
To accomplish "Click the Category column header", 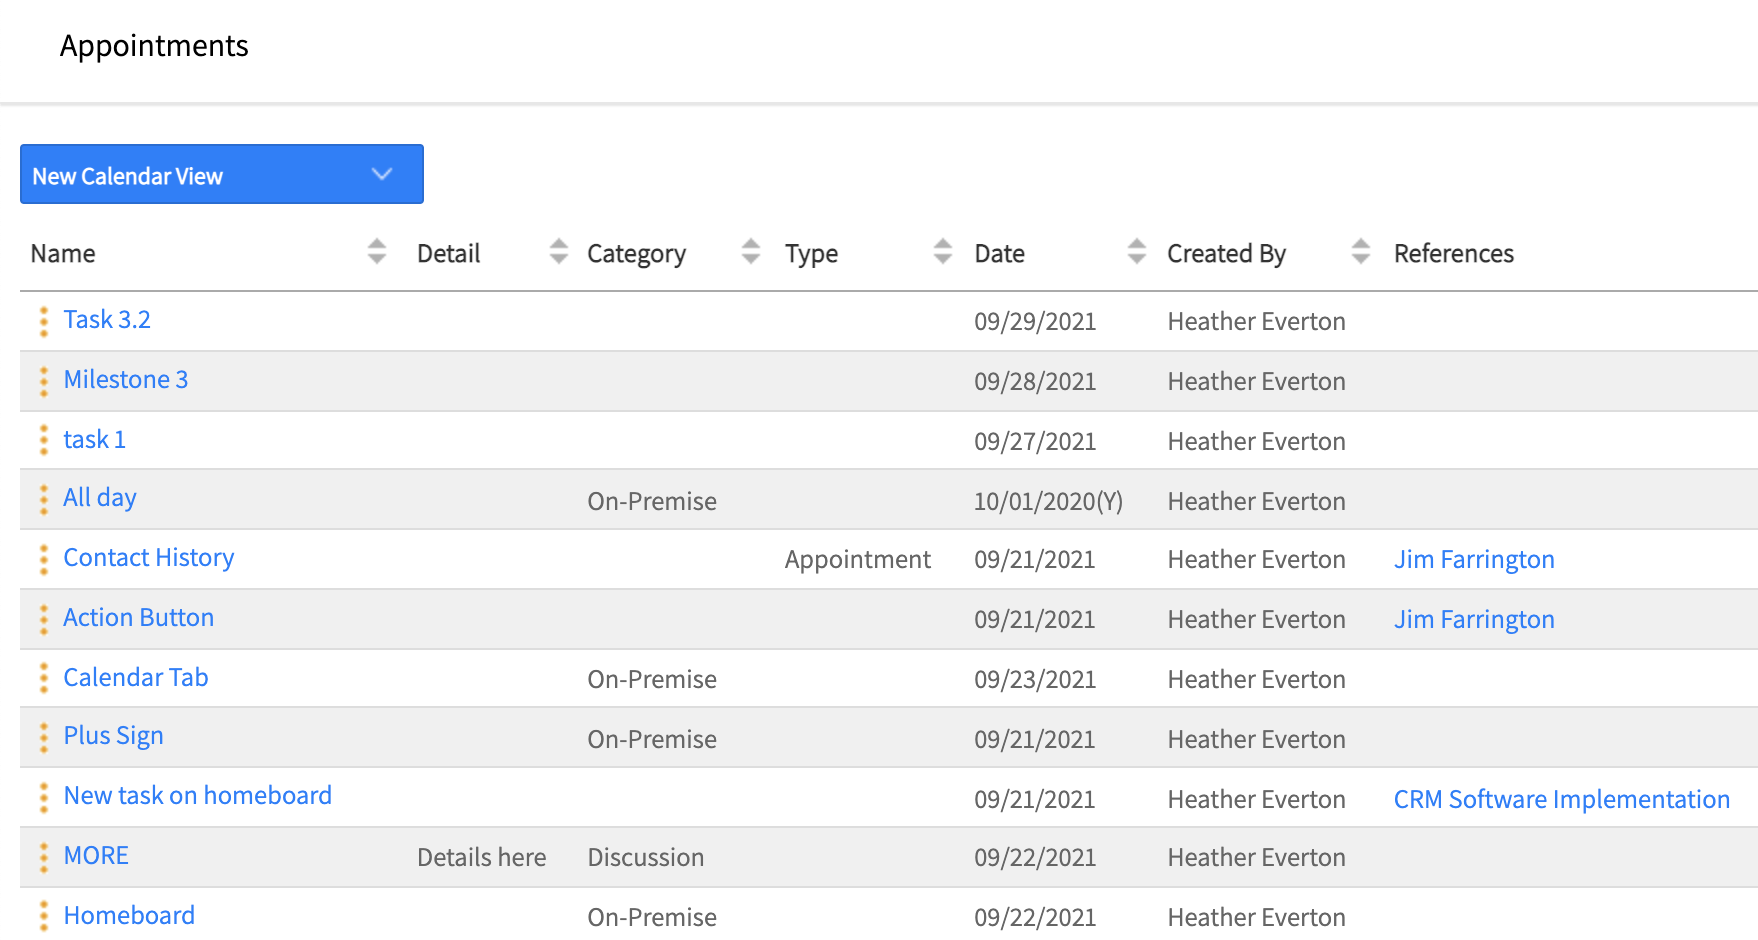I will tap(637, 254).
